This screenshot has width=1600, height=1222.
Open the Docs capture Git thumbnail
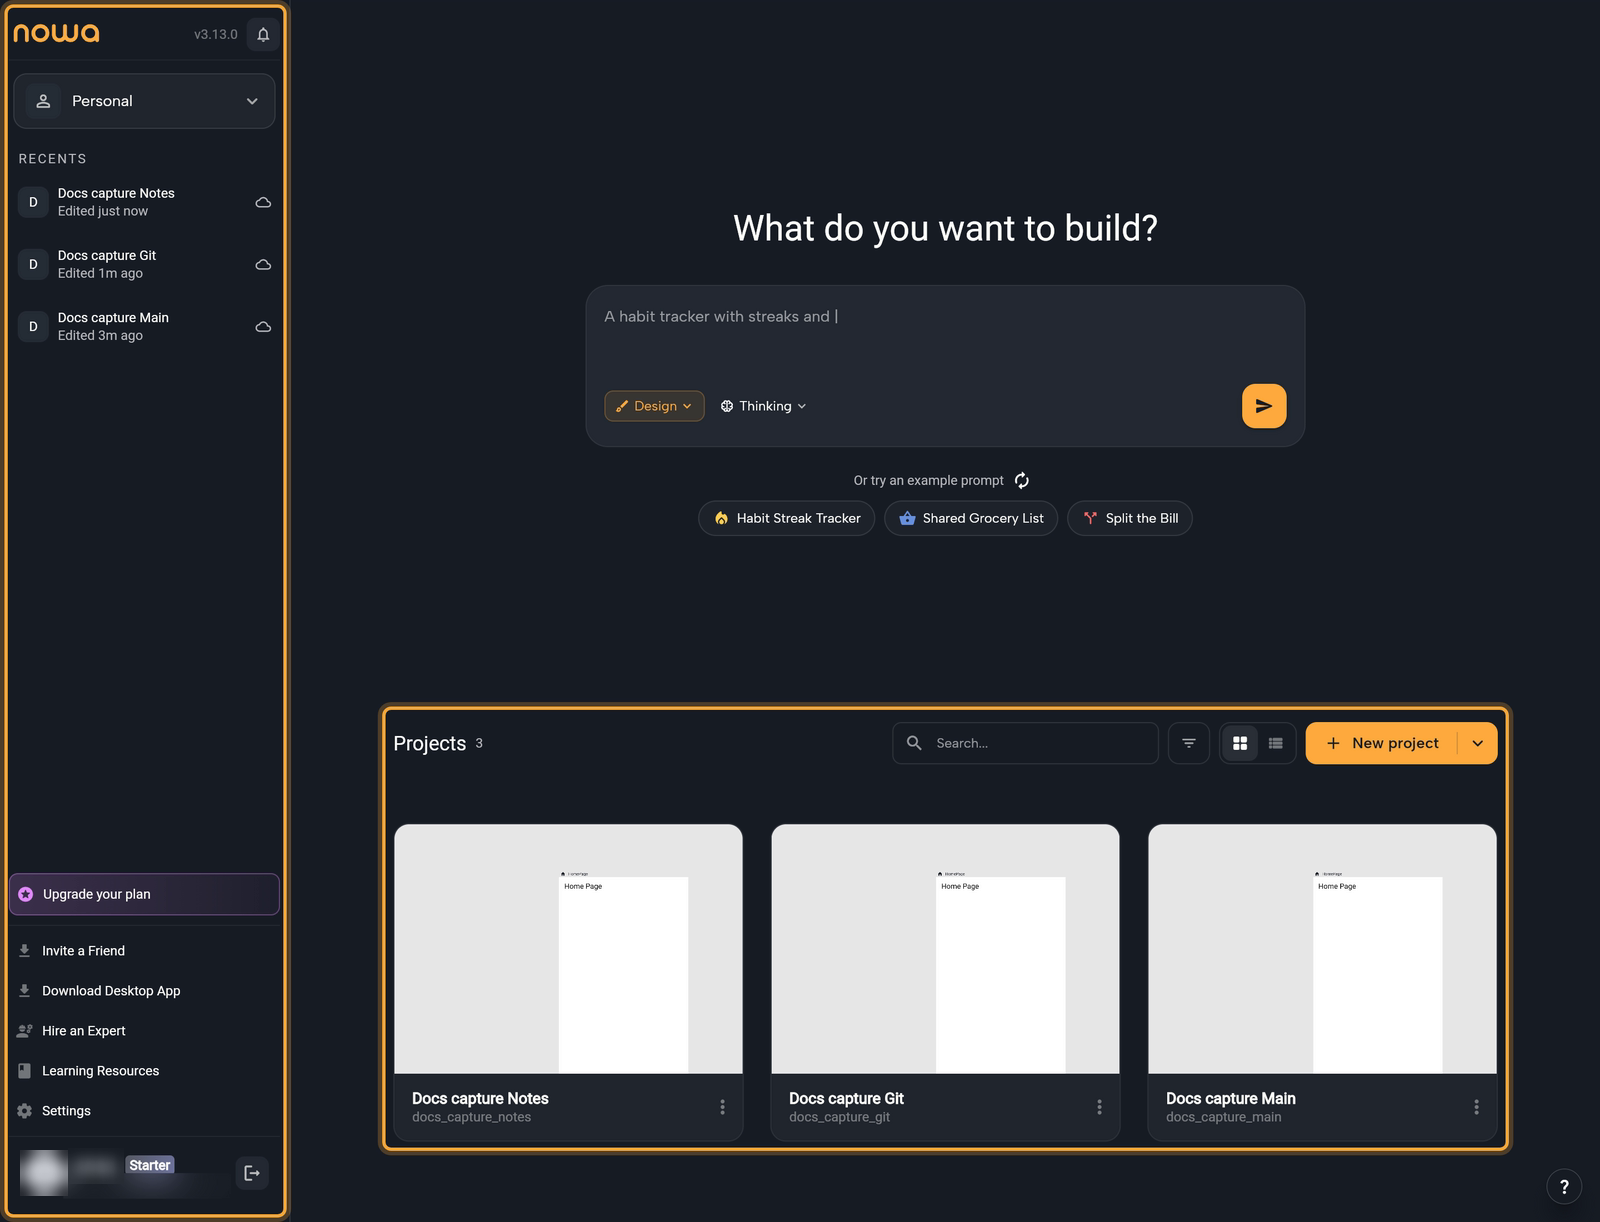coord(945,949)
